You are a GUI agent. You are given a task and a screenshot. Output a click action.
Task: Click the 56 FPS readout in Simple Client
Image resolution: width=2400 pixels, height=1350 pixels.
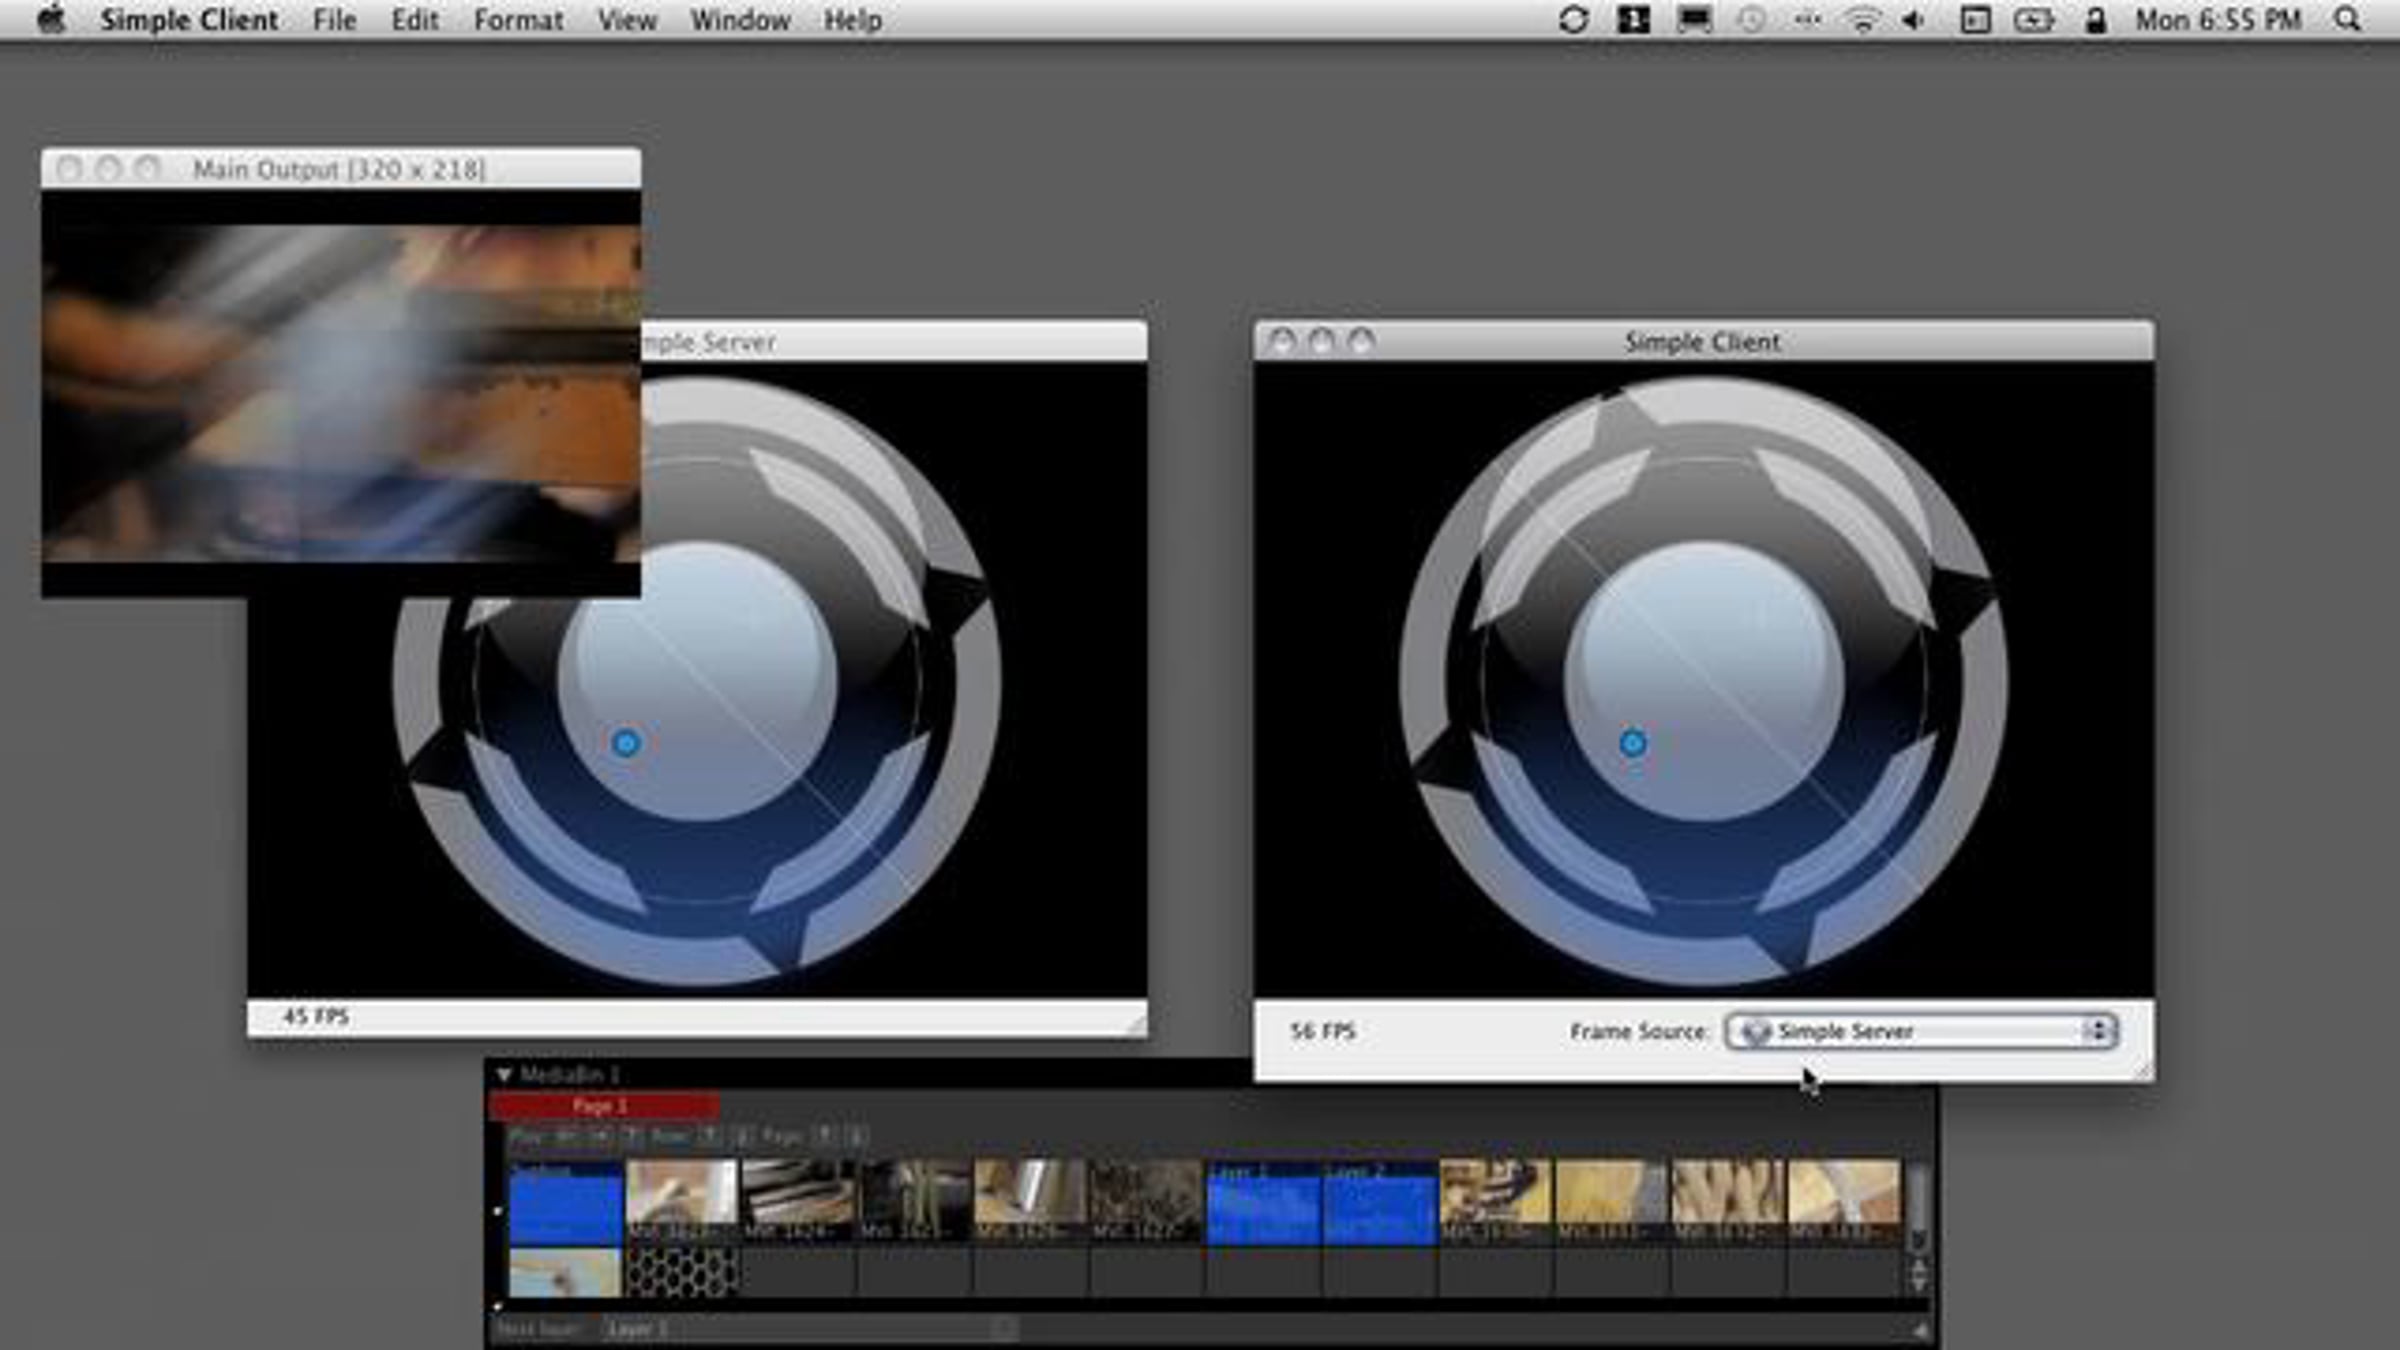click(x=1322, y=1031)
